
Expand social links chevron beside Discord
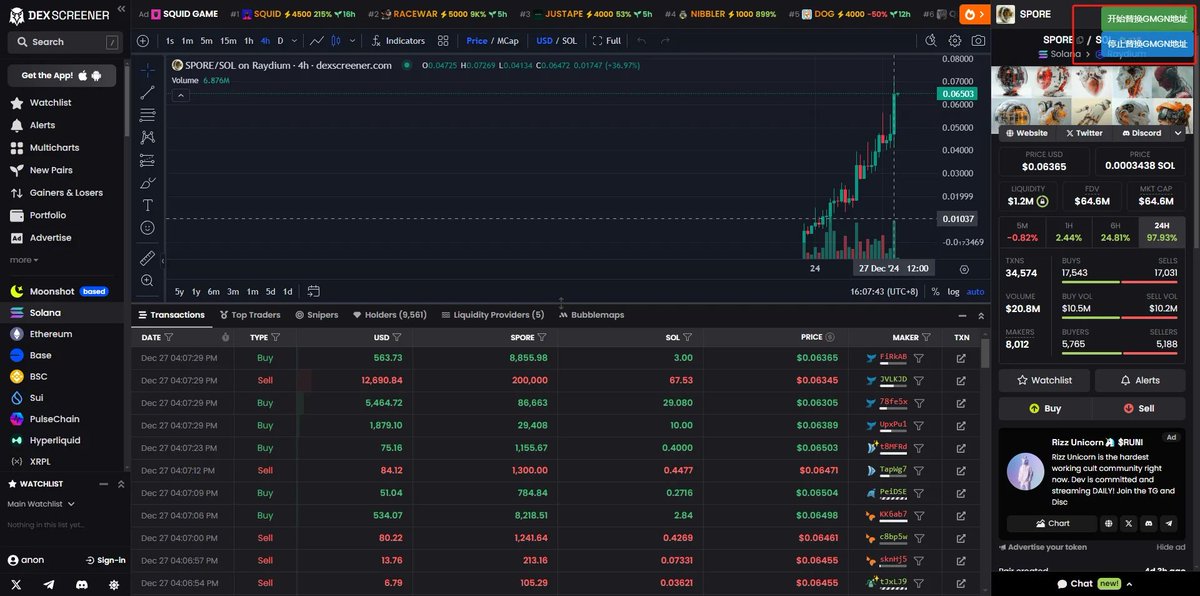pyautogui.click(x=1178, y=133)
